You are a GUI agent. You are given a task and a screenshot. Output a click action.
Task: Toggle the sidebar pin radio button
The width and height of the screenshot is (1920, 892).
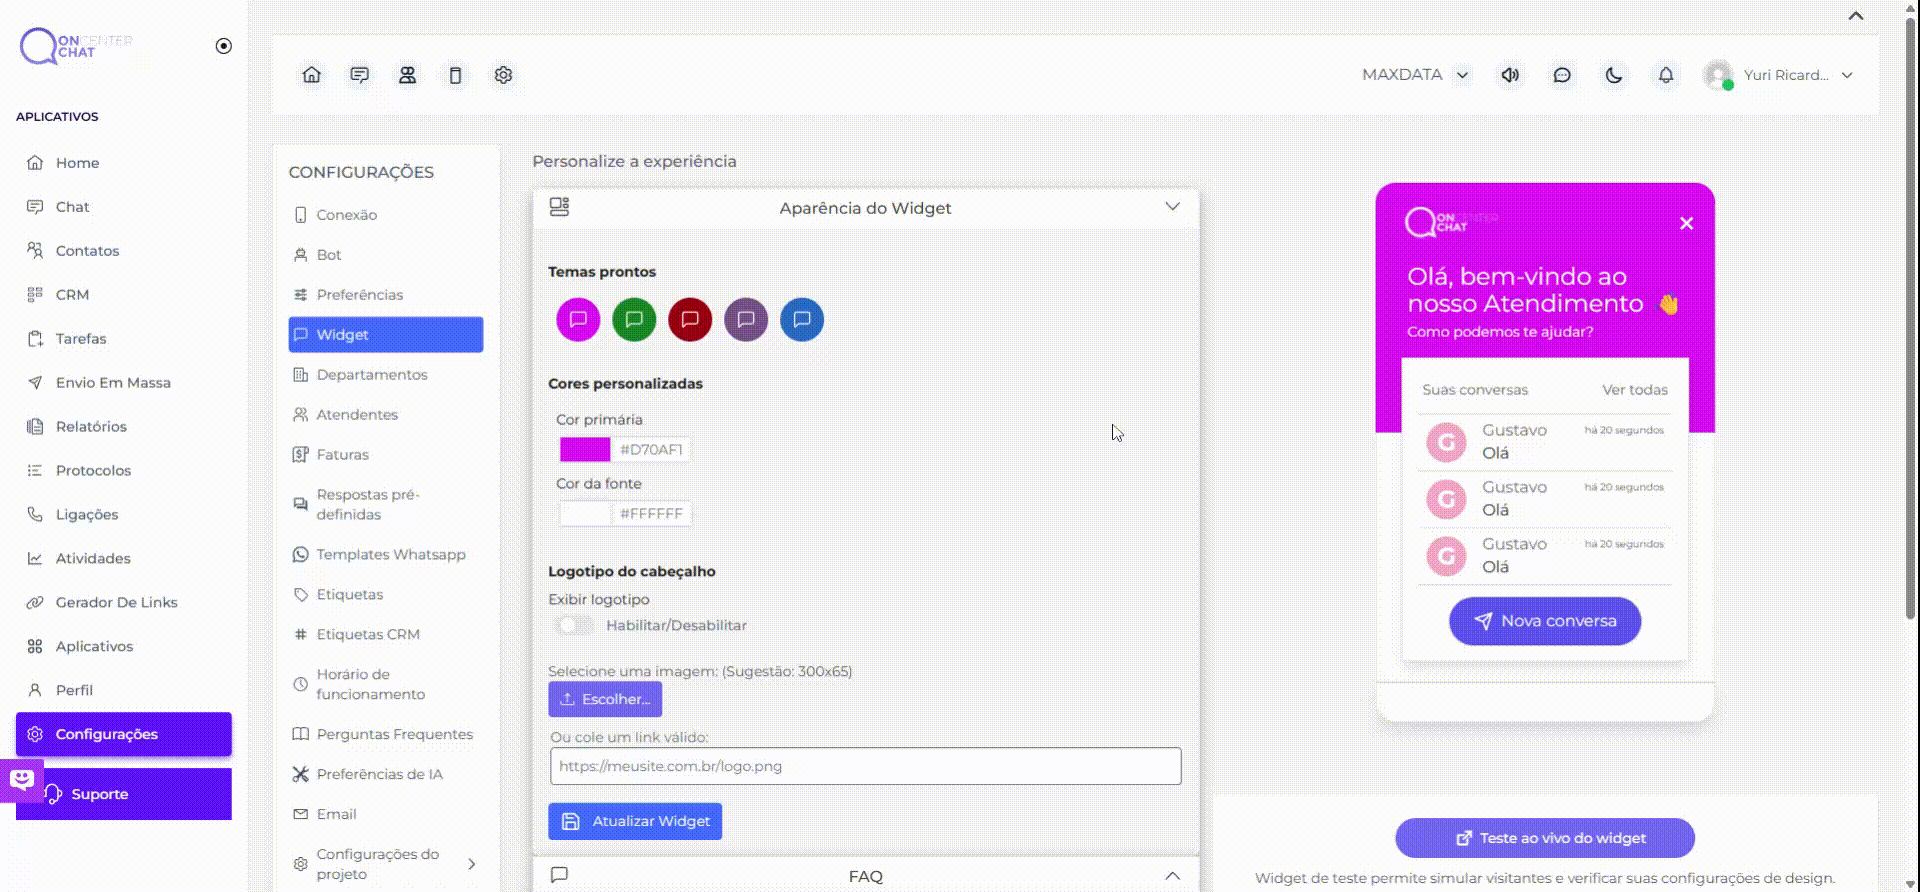tap(224, 46)
